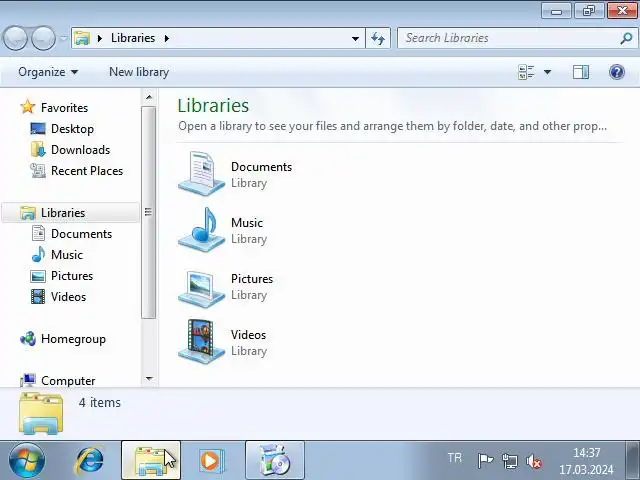Click the Favorites star icon in sidebar

[x=28, y=107]
